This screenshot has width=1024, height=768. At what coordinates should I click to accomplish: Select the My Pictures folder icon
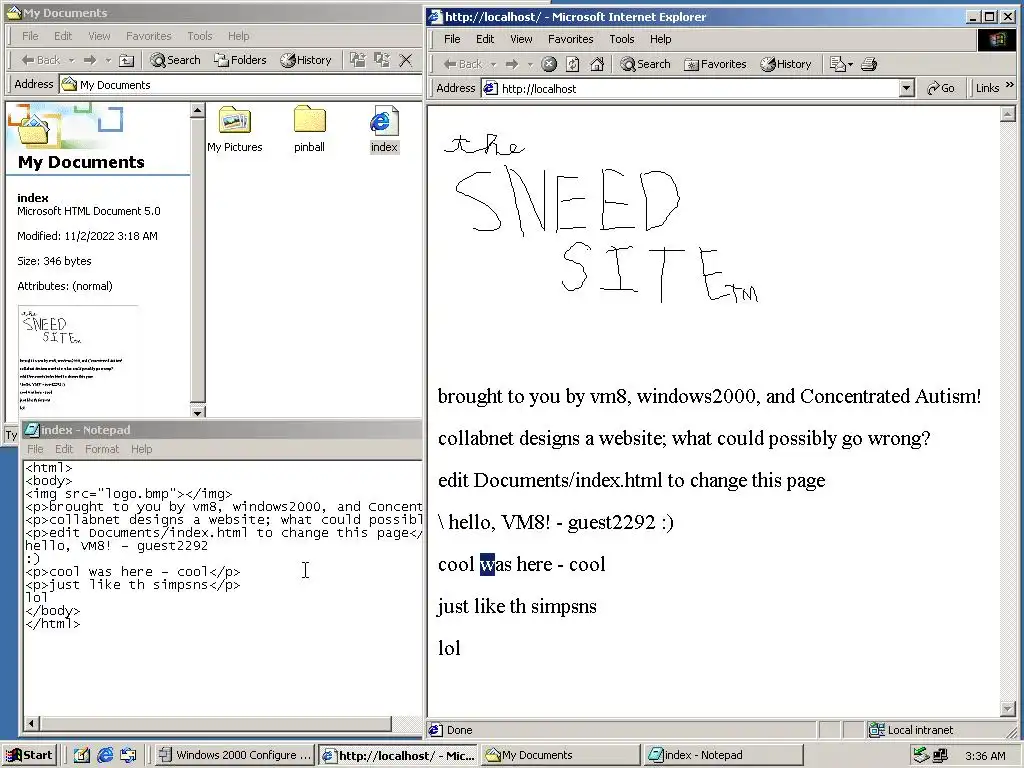(235, 129)
